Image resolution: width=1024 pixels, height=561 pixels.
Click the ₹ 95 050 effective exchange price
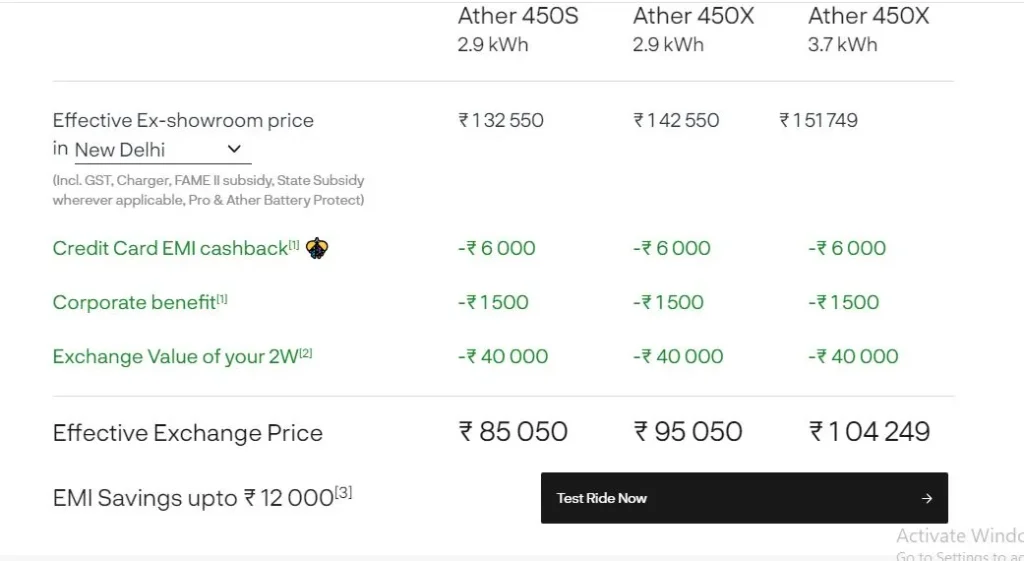[x=688, y=432]
